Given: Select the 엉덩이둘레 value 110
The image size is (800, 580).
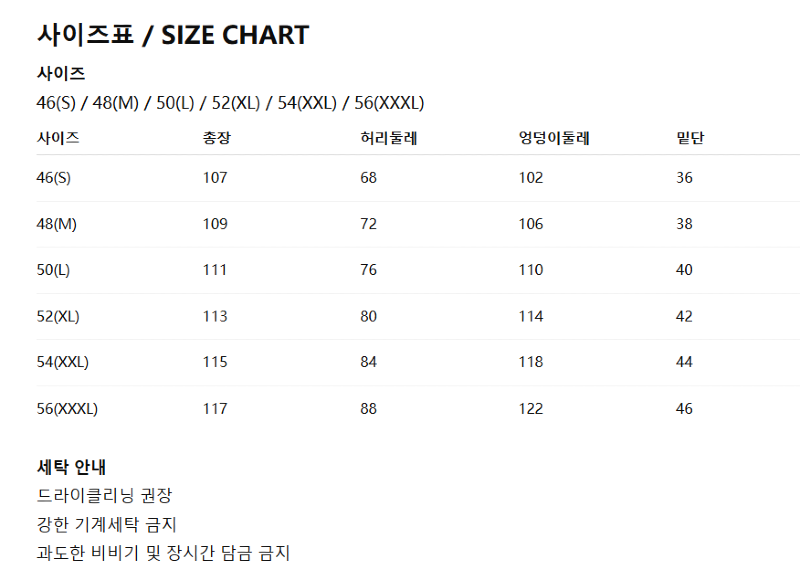Looking at the screenshot, I should click(x=530, y=270).
